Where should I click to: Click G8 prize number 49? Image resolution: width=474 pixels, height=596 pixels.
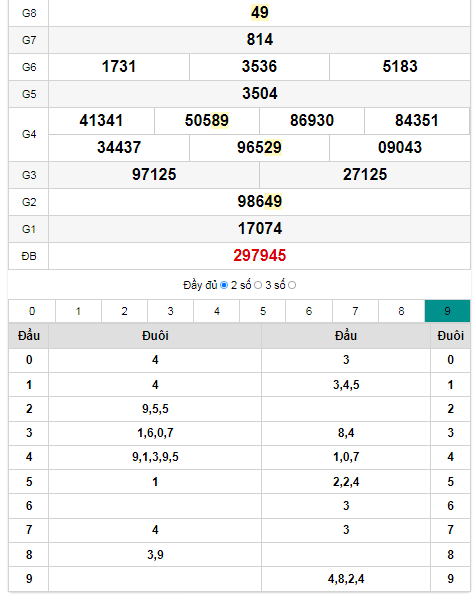click(x=260, y=13)
